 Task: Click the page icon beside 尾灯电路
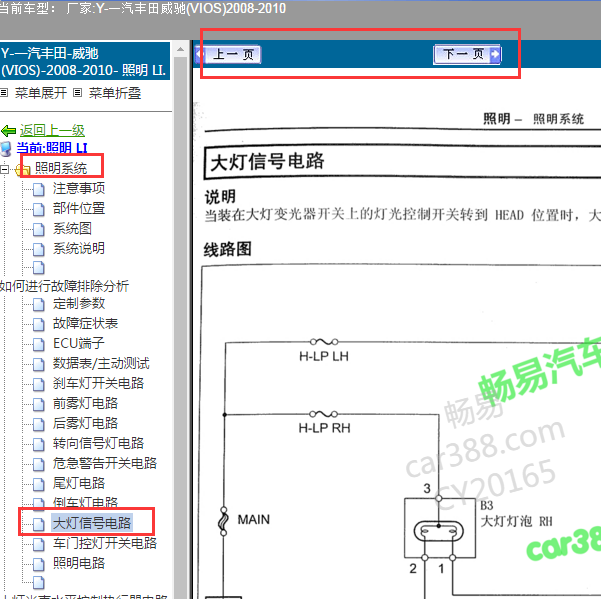point(38,484)
